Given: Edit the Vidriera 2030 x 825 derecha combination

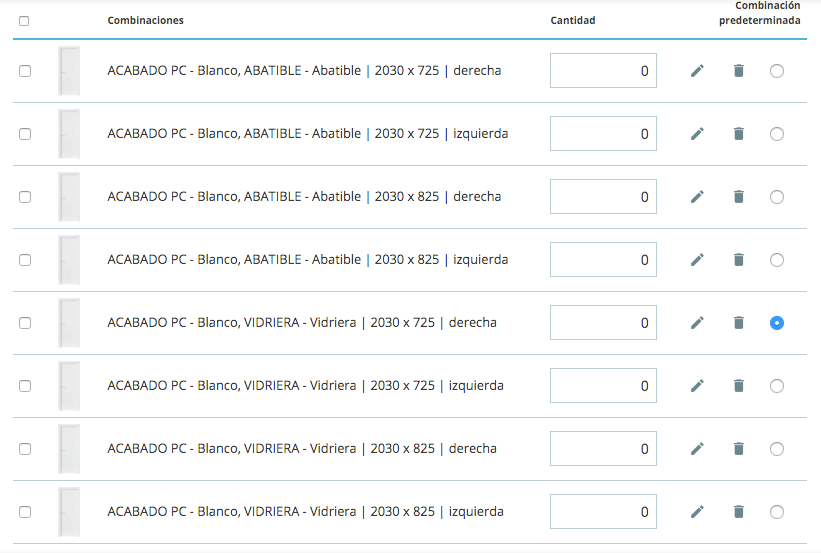Looking at the screenshot, I should coord(697,449).
